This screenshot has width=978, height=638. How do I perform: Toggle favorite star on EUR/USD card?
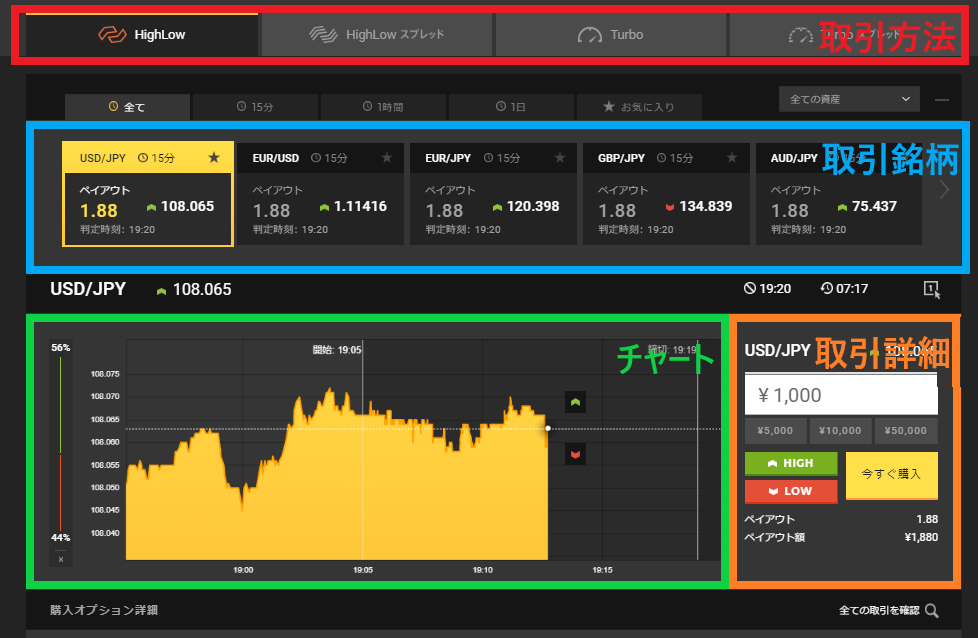pyautogui.click(x=387, y=158)
